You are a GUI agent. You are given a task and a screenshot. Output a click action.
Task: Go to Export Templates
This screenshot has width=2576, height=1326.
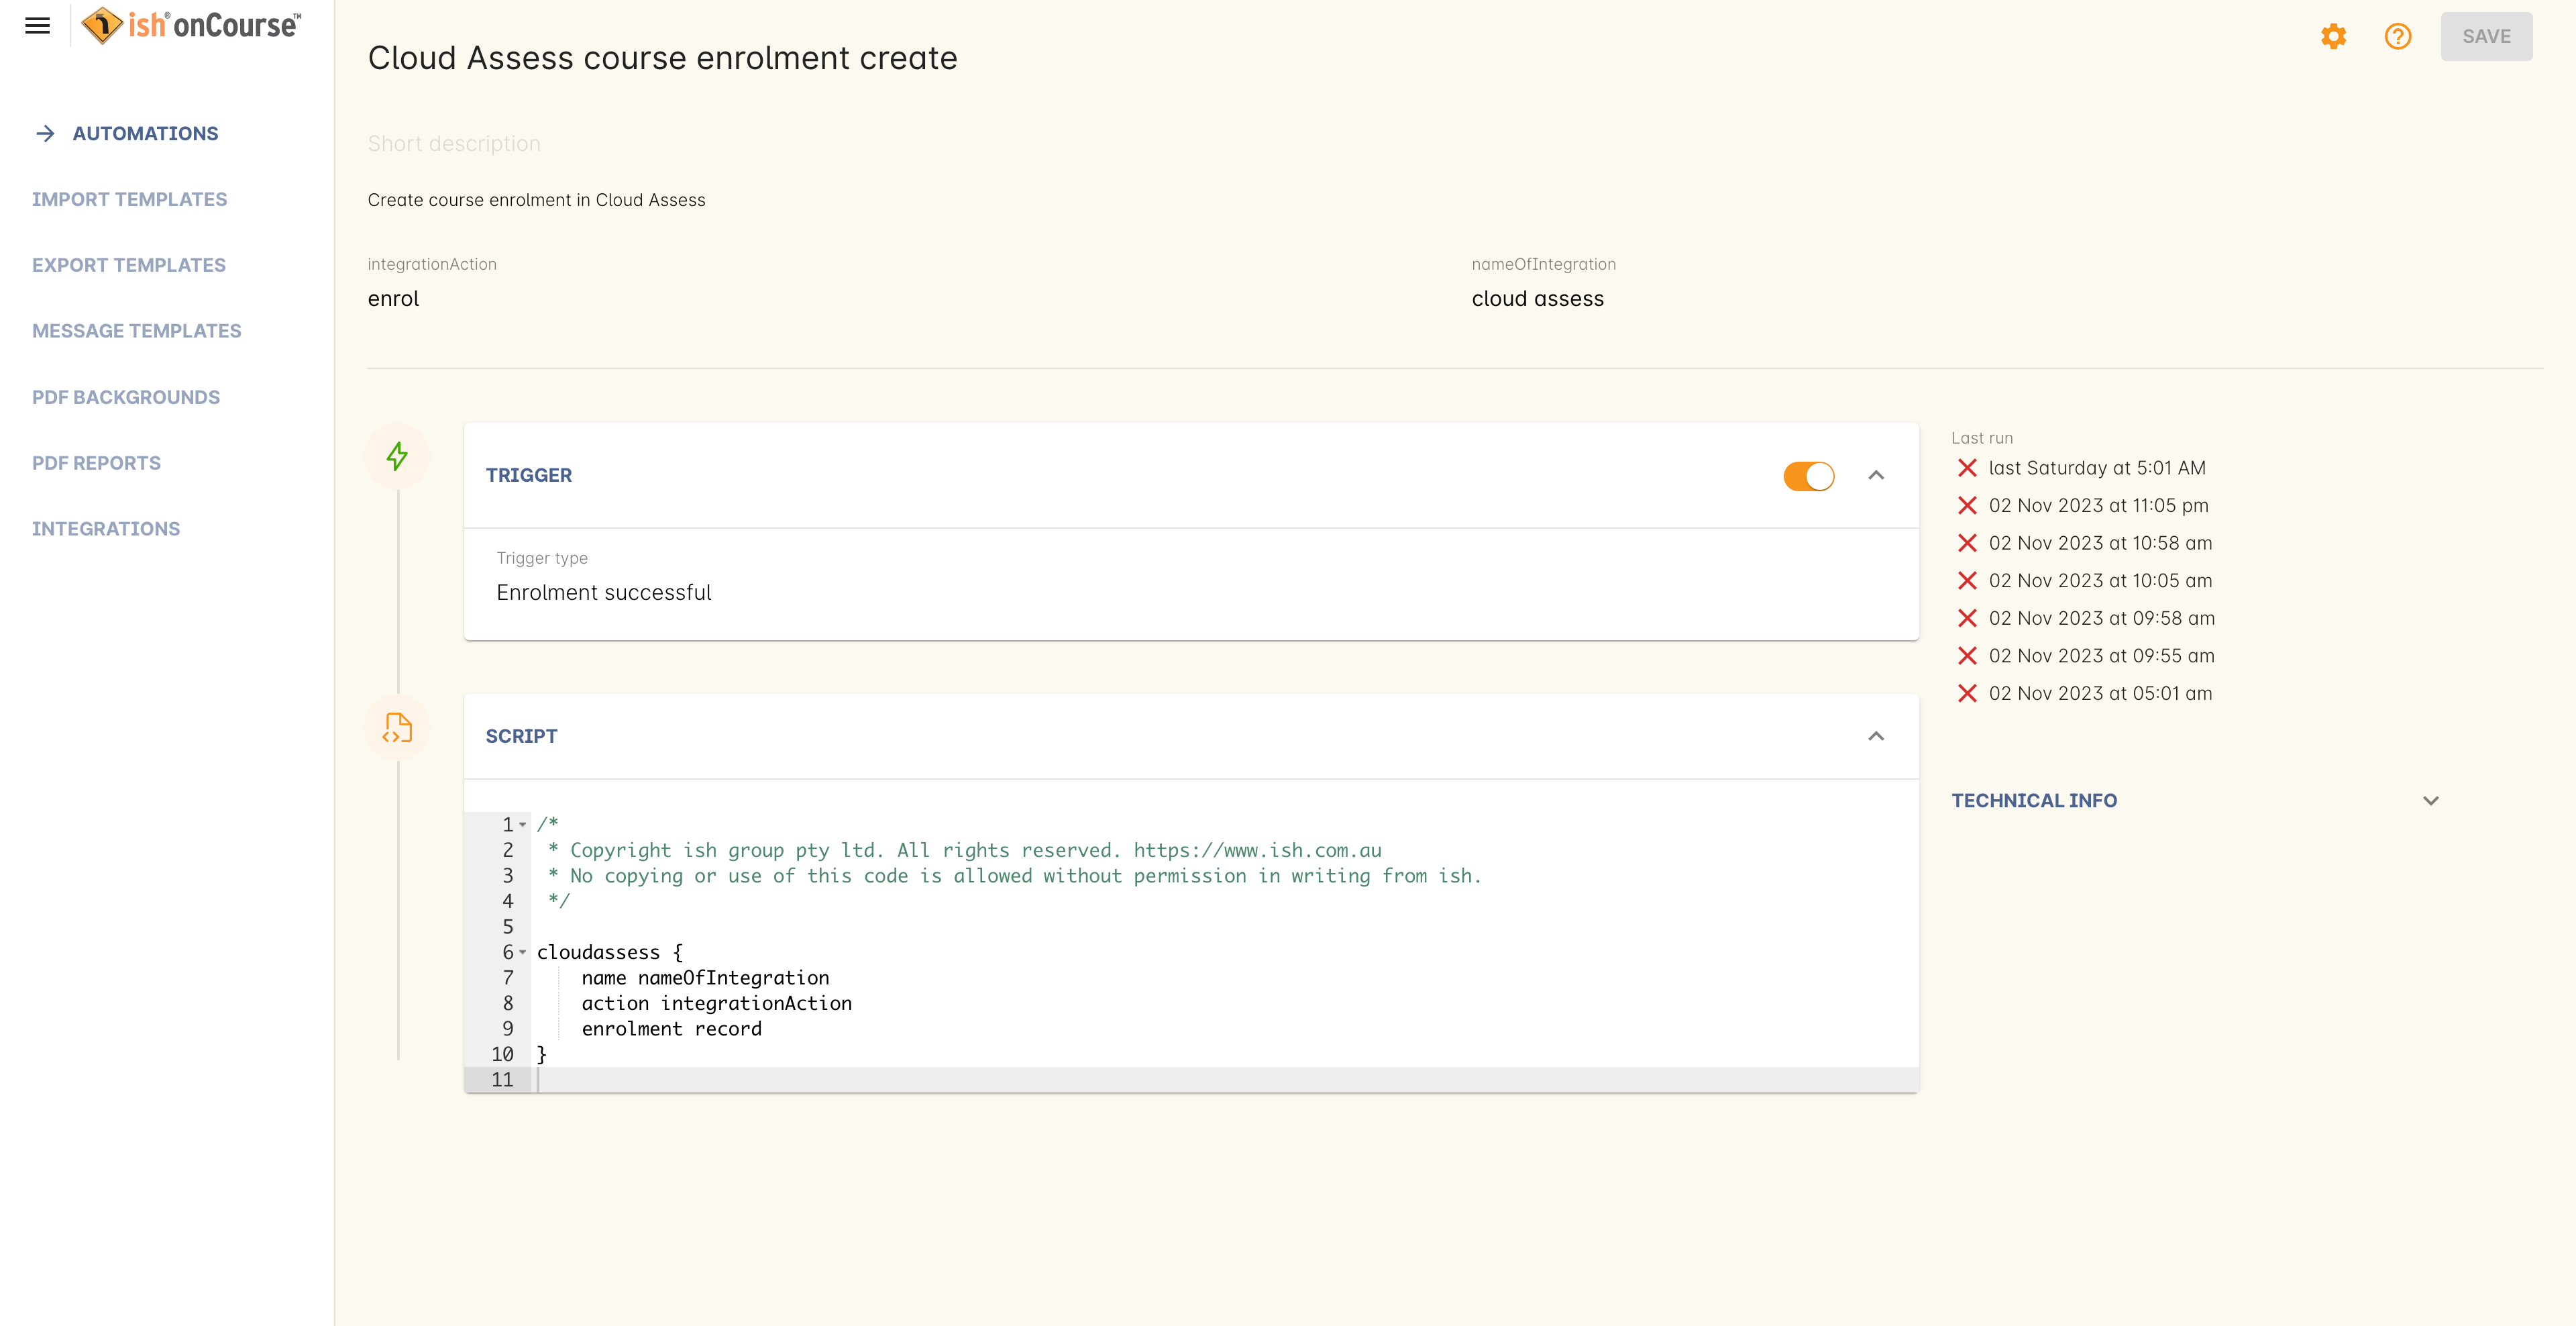(129, 265)
